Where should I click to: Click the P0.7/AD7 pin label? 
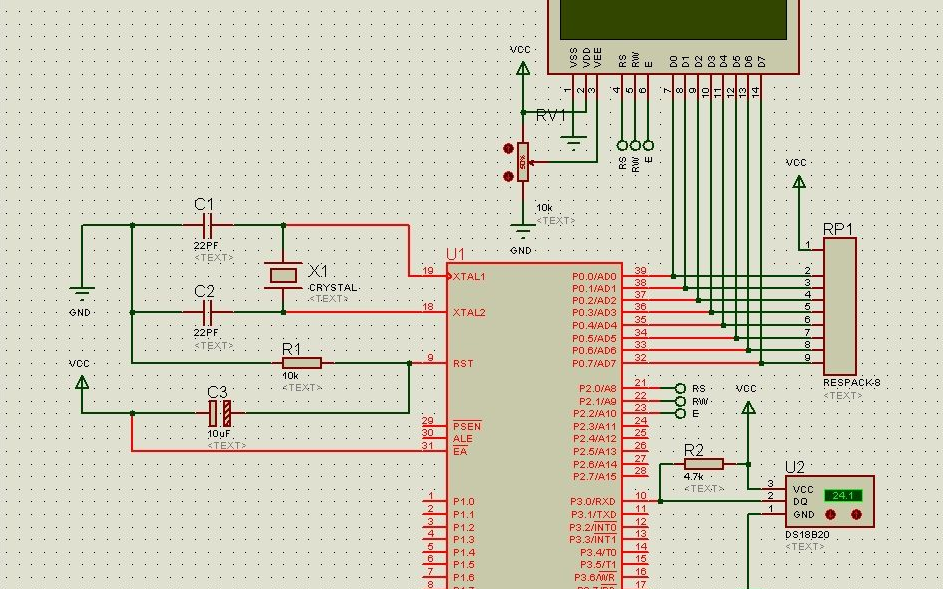point(594,363)
